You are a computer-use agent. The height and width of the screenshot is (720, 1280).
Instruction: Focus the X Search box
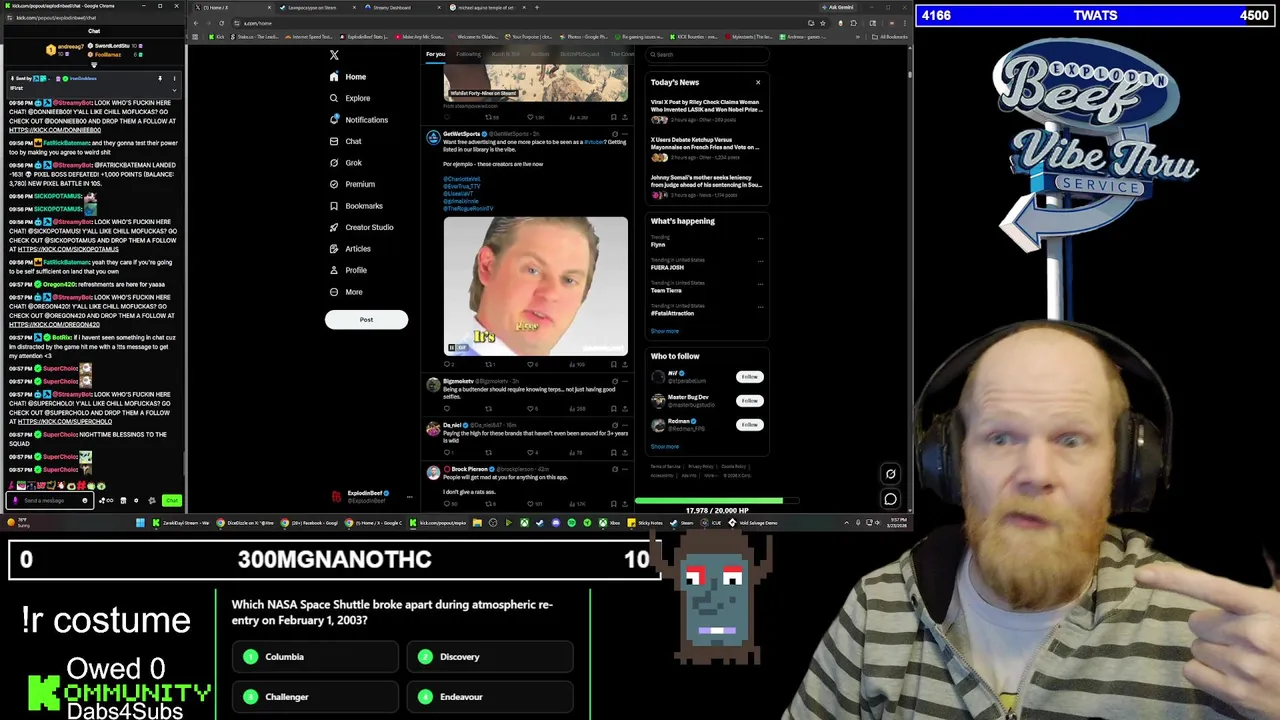[x=706, y=54]
